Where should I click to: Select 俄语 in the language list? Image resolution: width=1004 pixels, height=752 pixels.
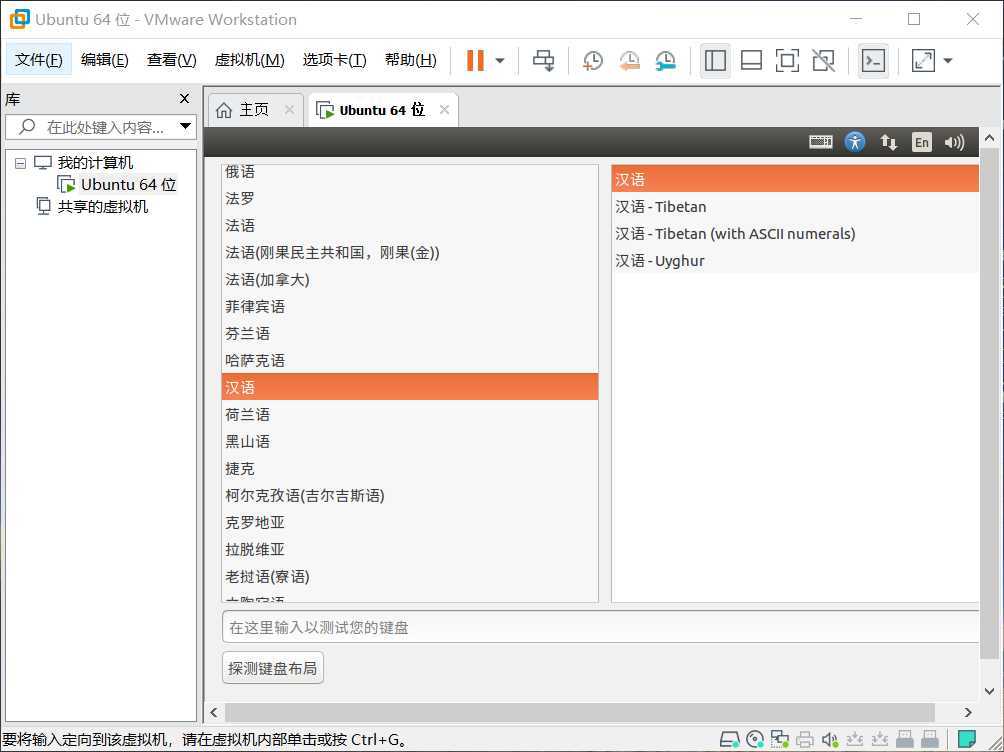point(410,172)
